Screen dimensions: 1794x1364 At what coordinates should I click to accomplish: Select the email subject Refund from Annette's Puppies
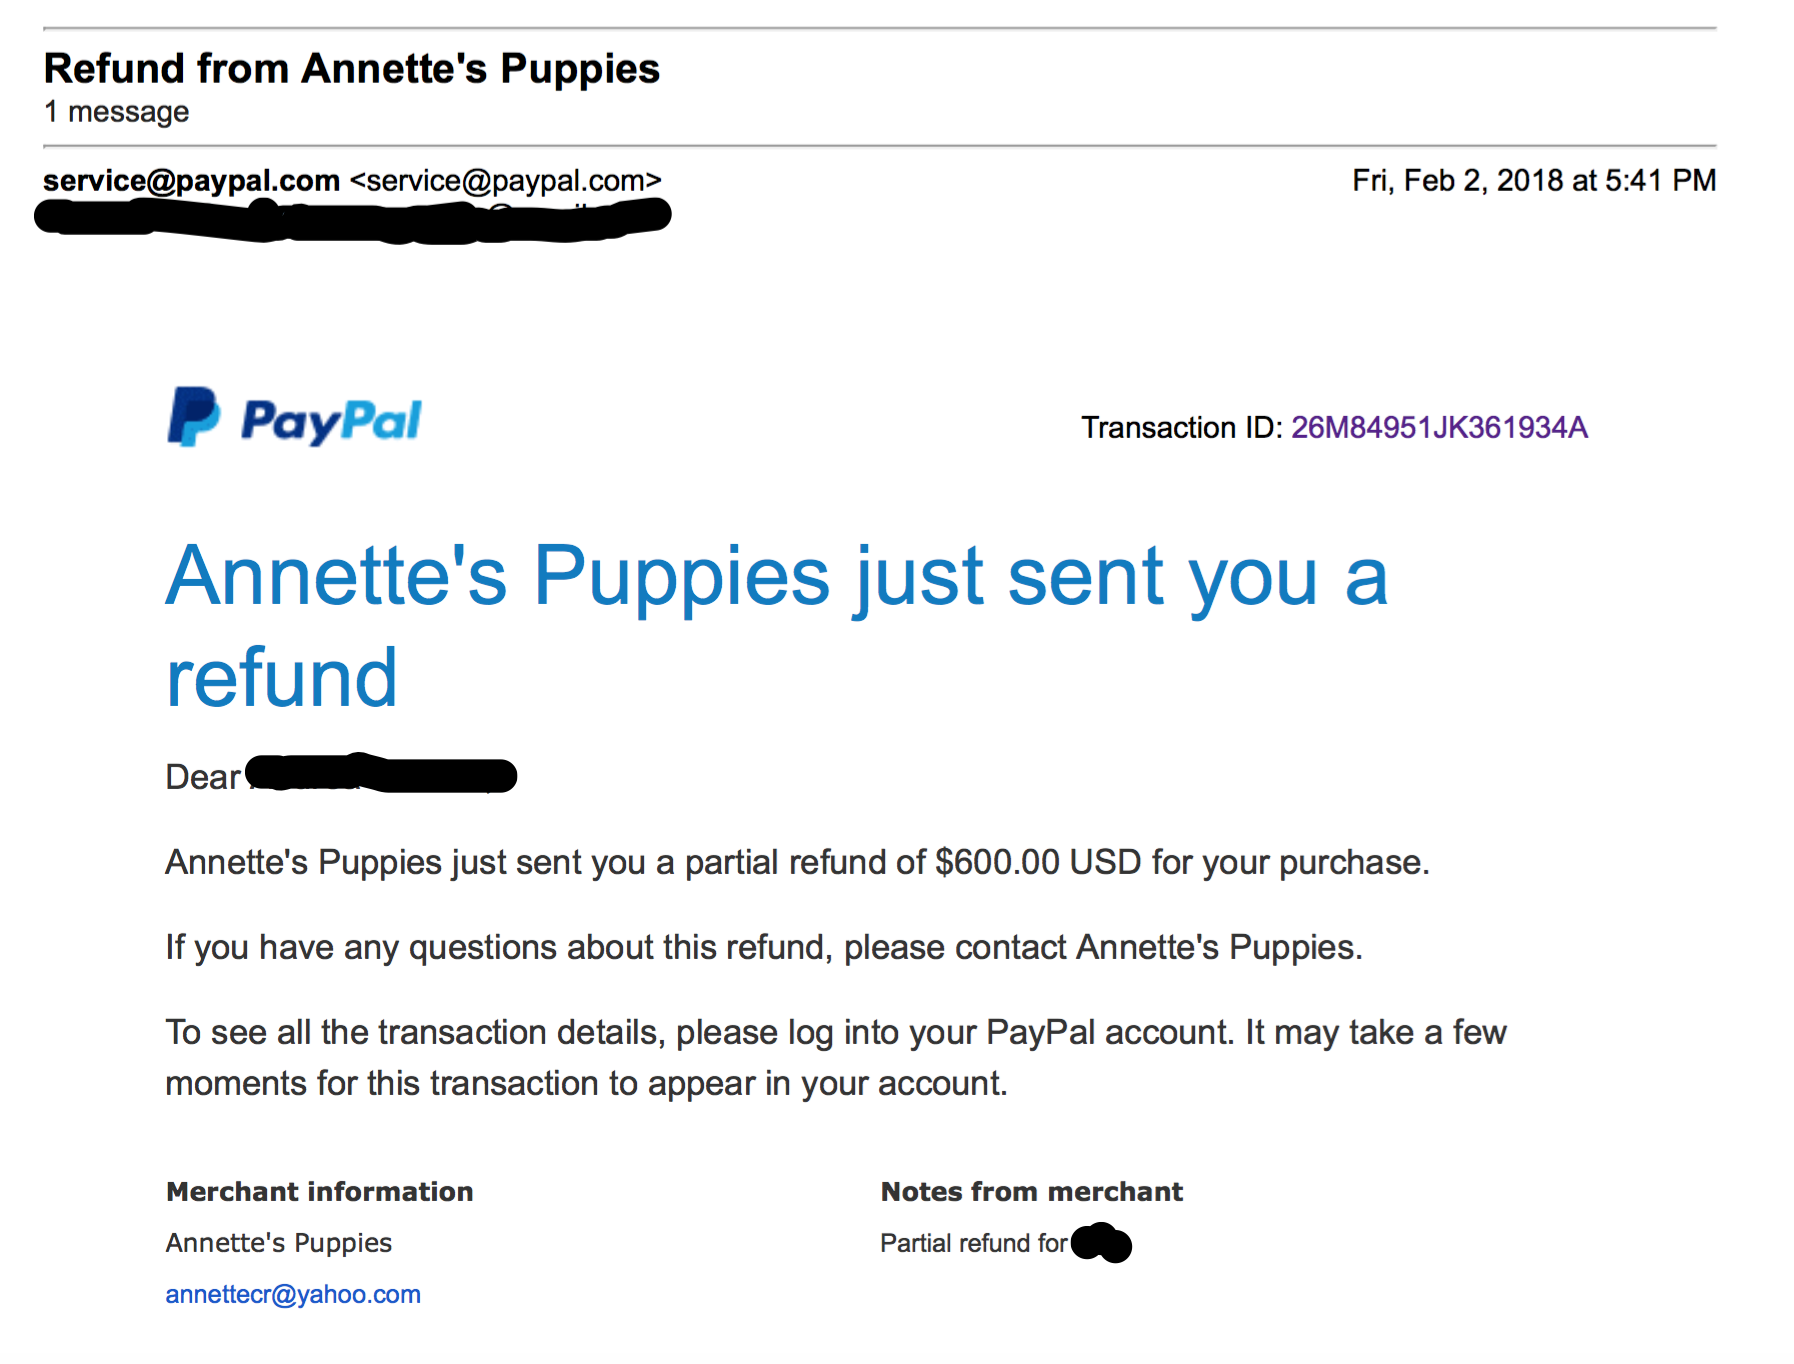(x=352, y=69)
